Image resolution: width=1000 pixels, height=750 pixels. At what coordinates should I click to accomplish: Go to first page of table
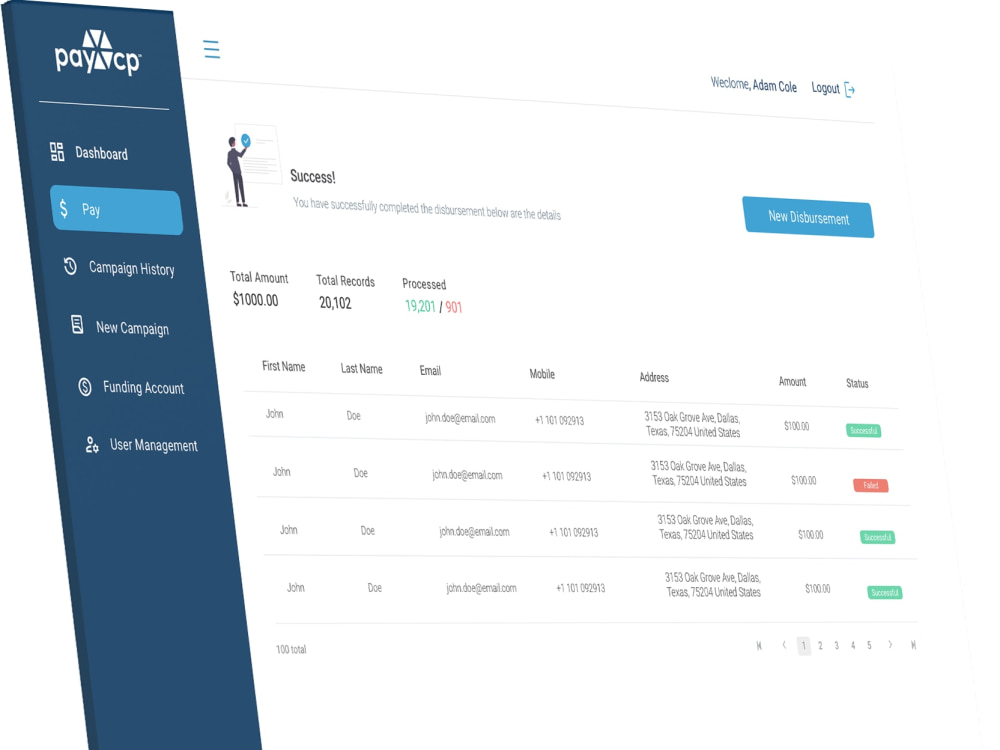click(x=759, y=645)
